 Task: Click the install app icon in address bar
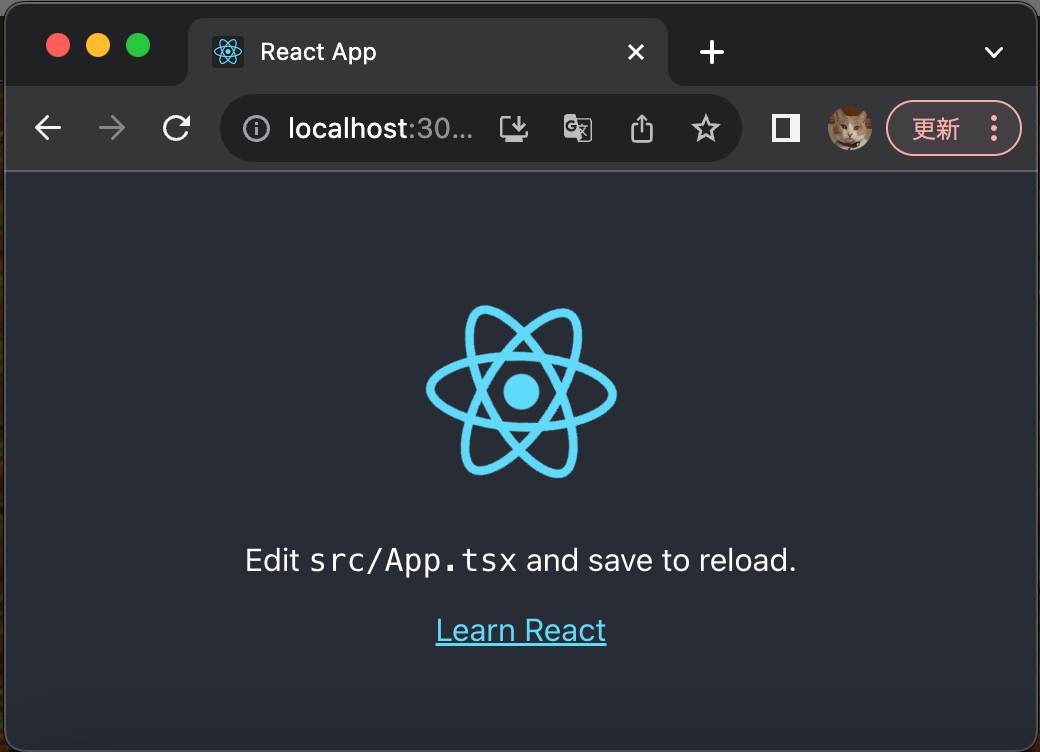[x=513, y=129]
